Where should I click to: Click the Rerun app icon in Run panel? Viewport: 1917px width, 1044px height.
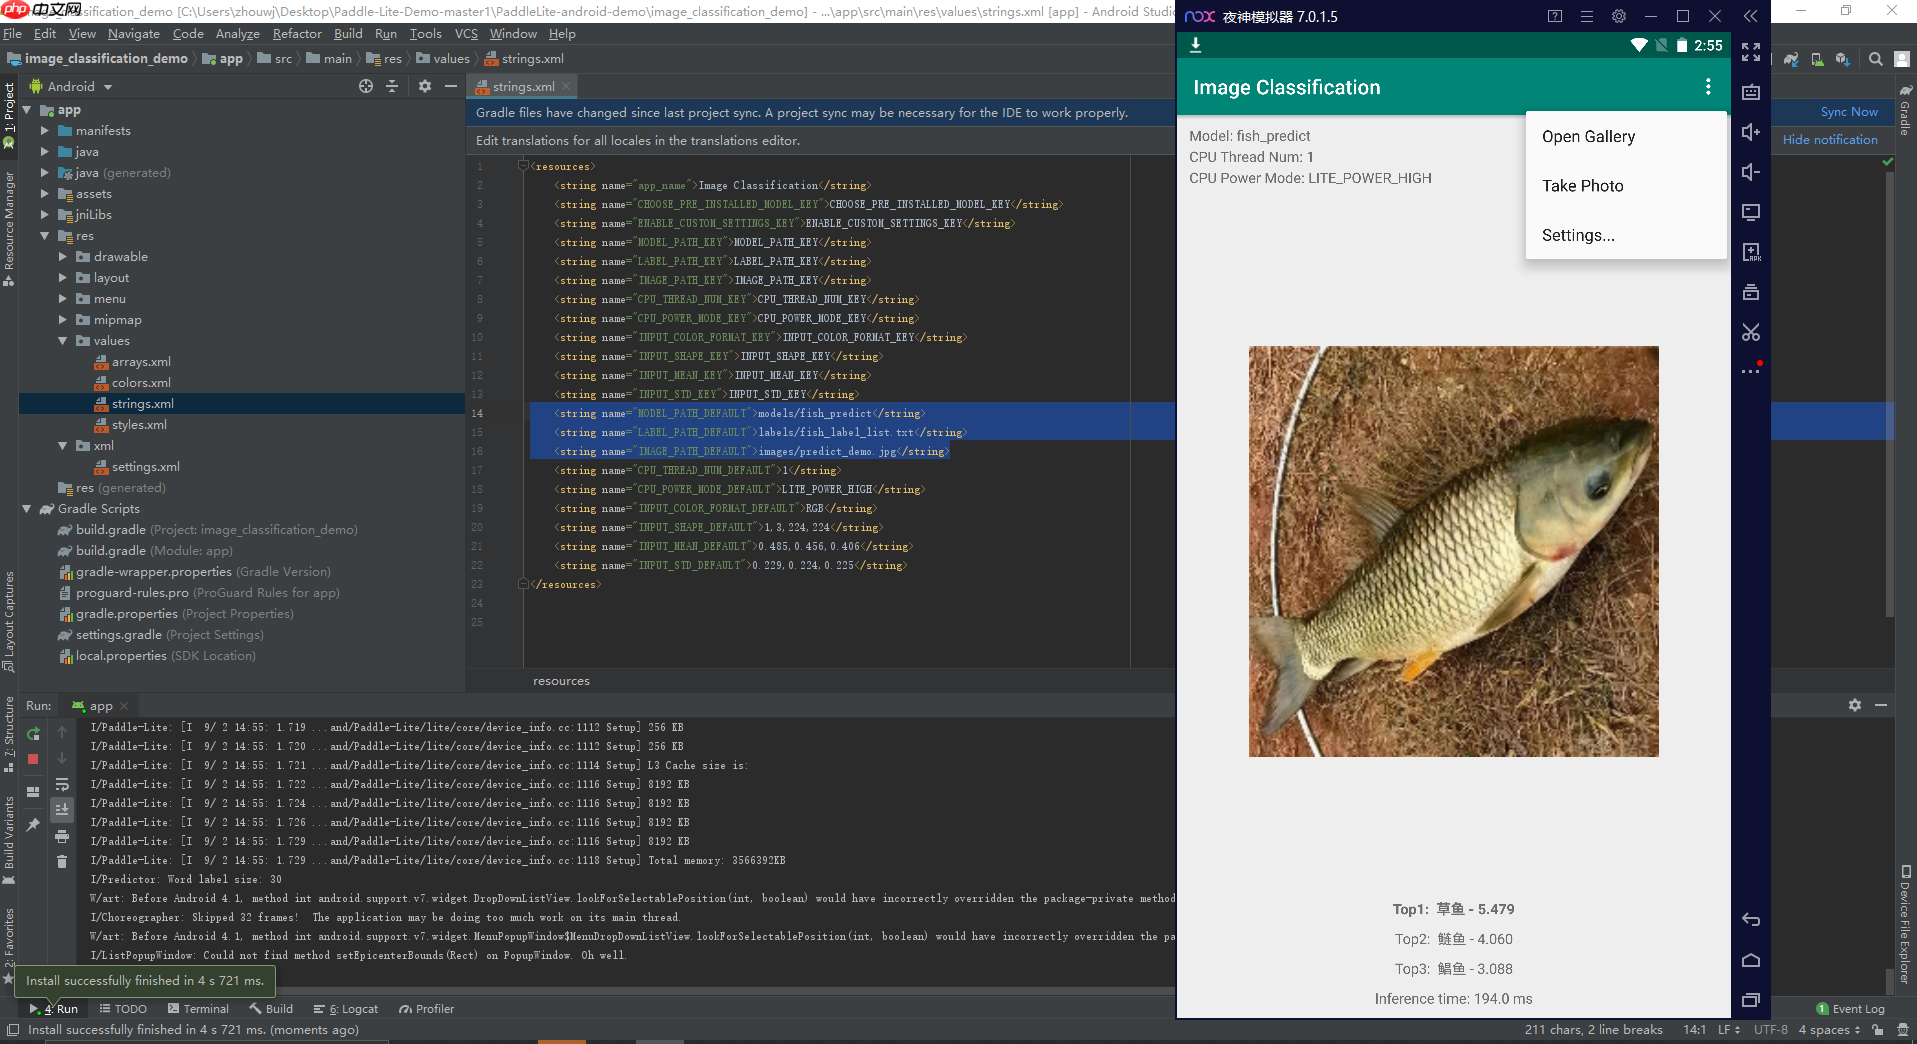(33, 733)
